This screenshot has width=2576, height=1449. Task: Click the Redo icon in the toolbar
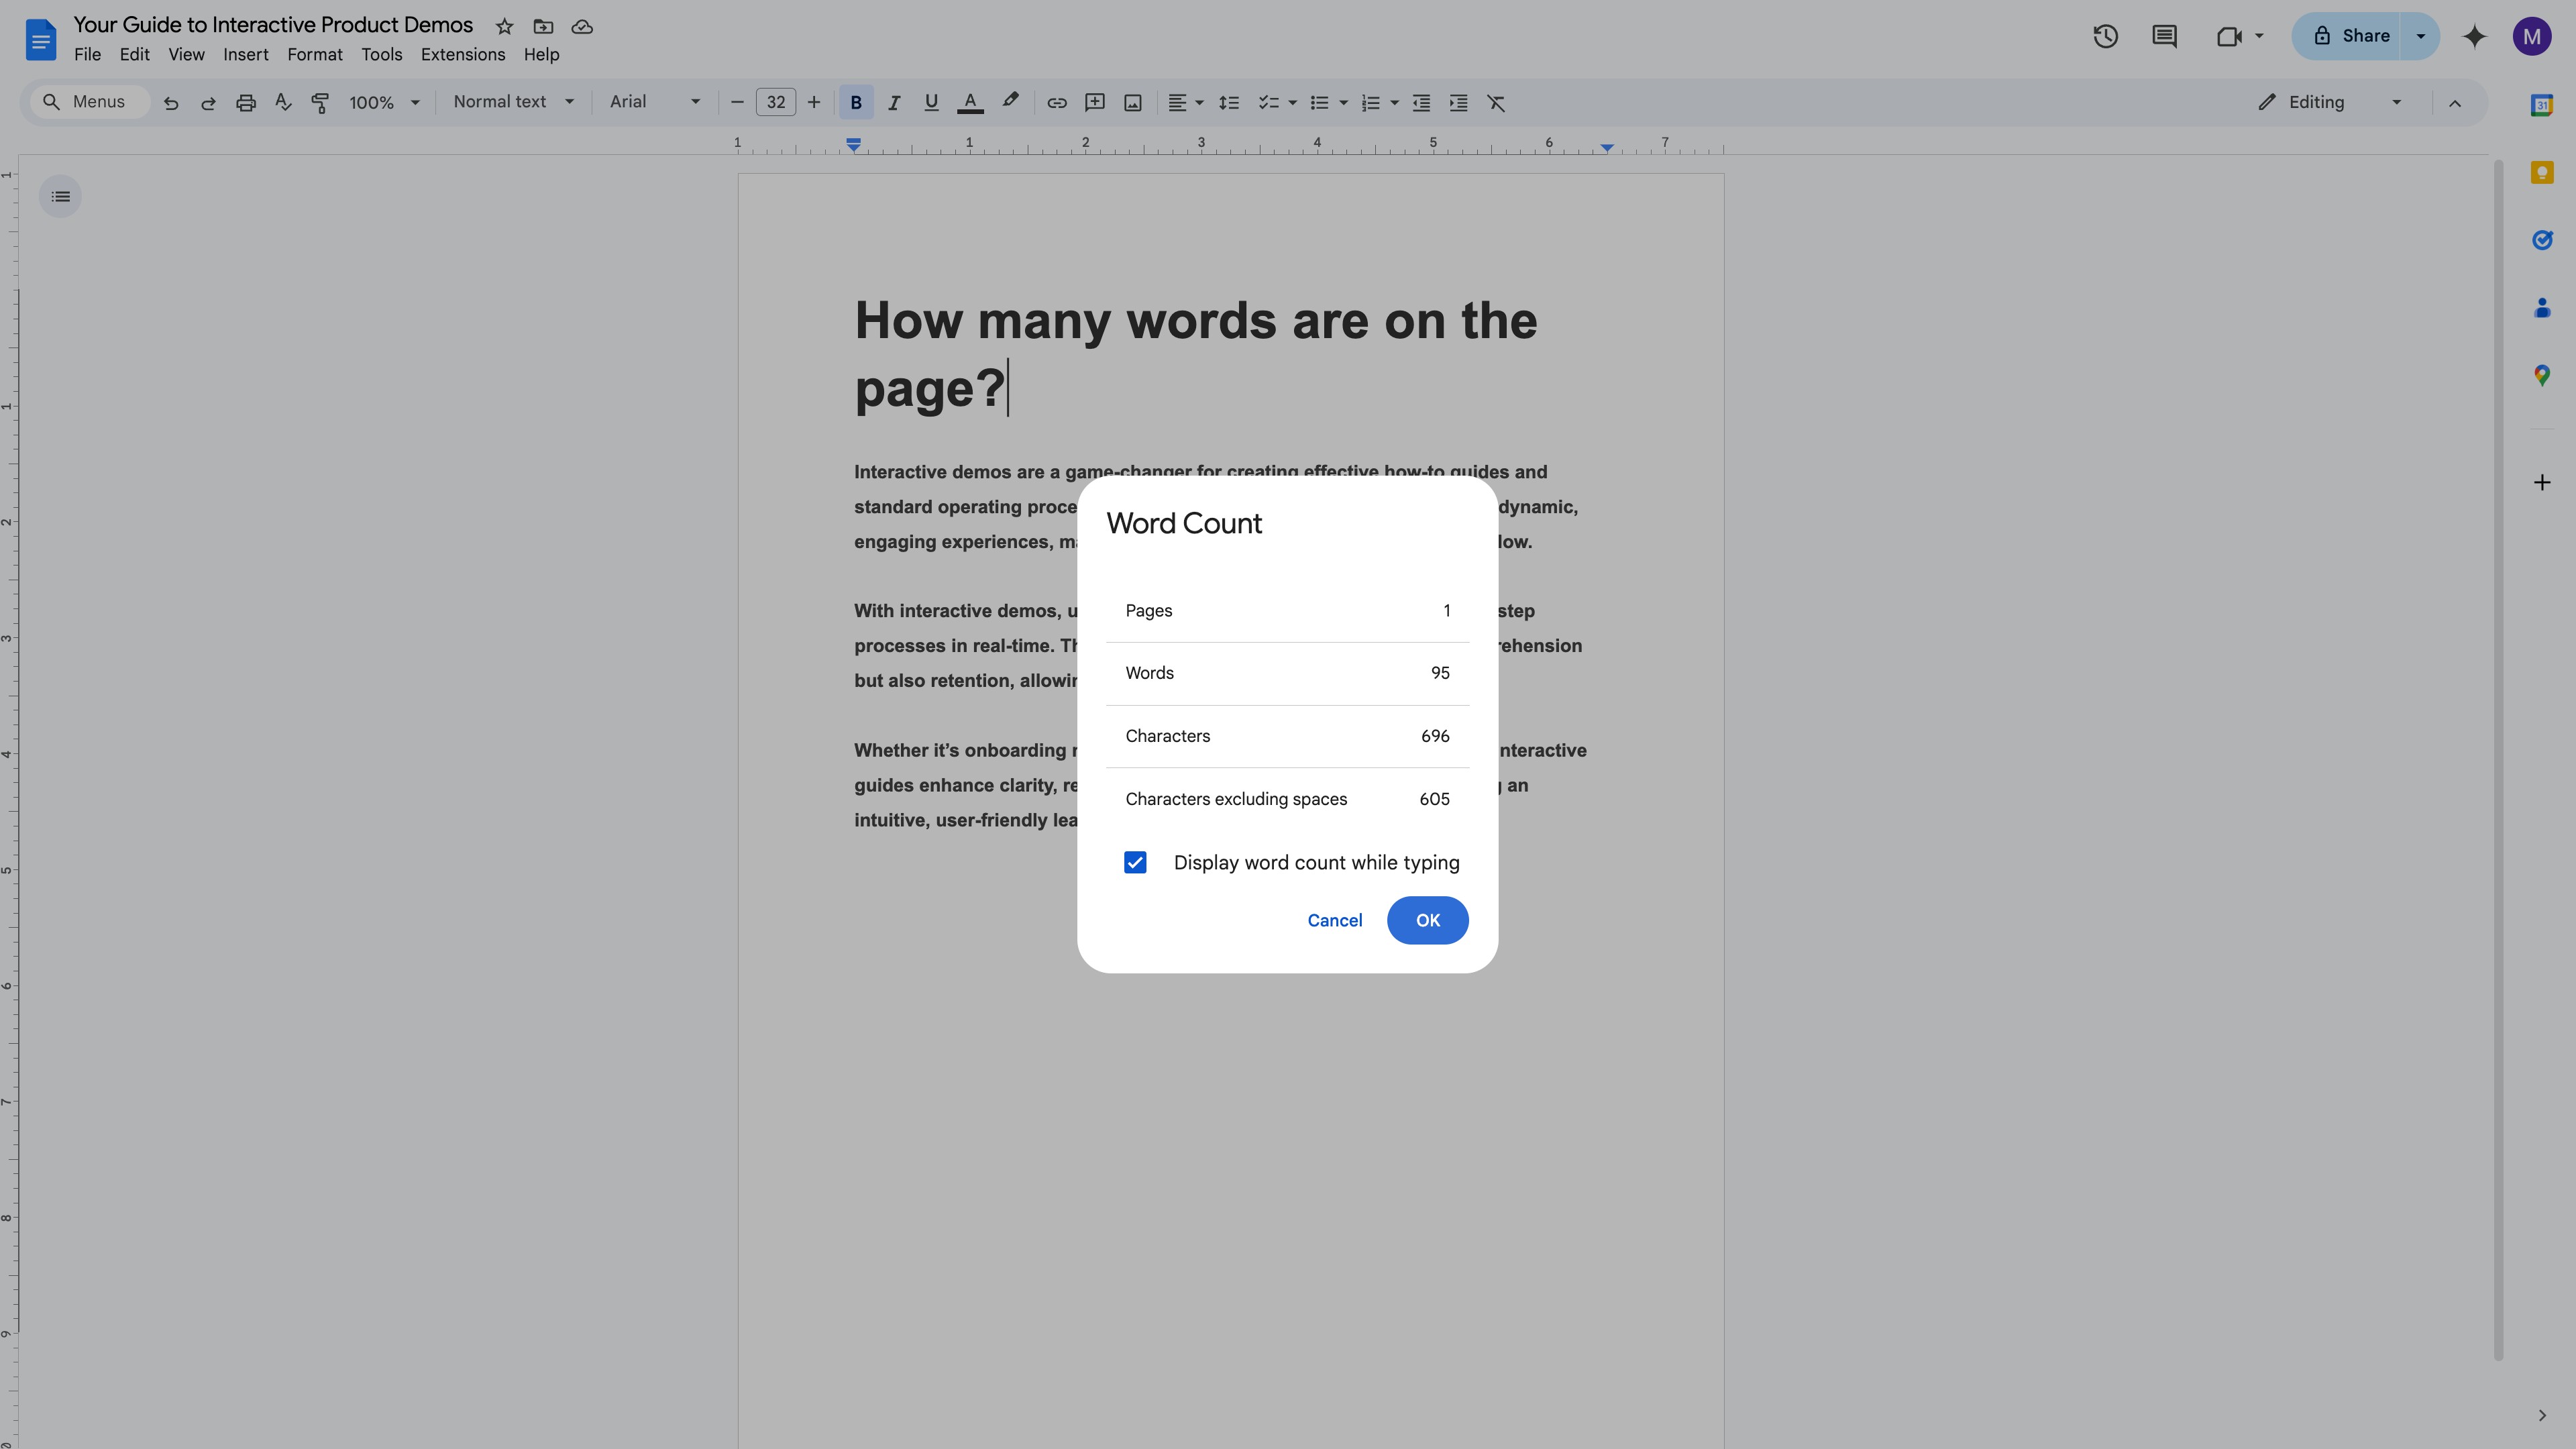tap(208, 103)
